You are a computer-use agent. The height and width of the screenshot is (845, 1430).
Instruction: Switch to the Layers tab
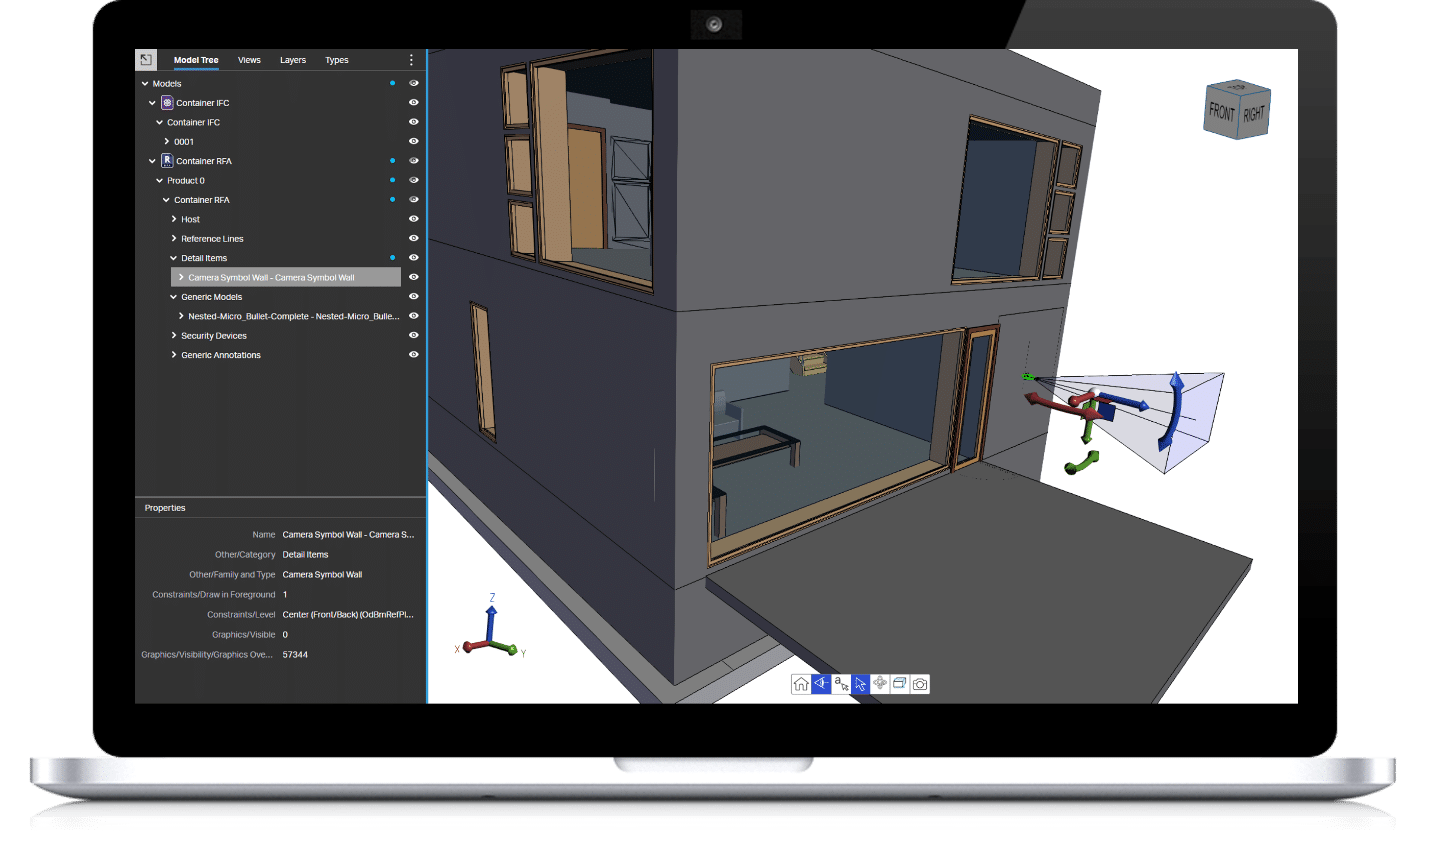coord(293,60)
